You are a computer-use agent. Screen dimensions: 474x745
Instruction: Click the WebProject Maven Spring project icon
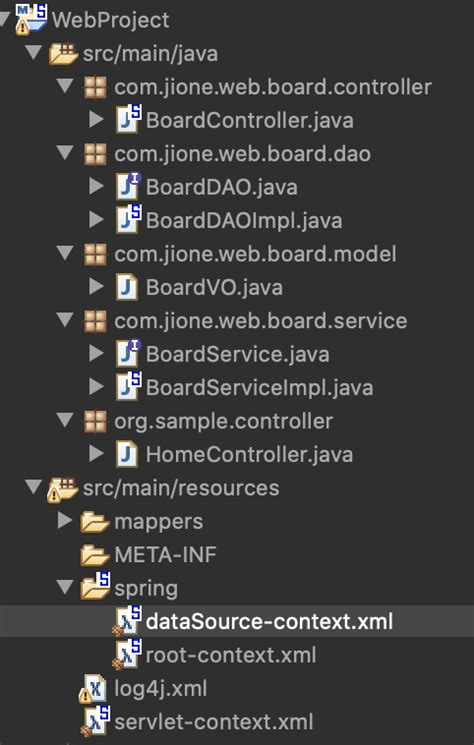point(31,19)
